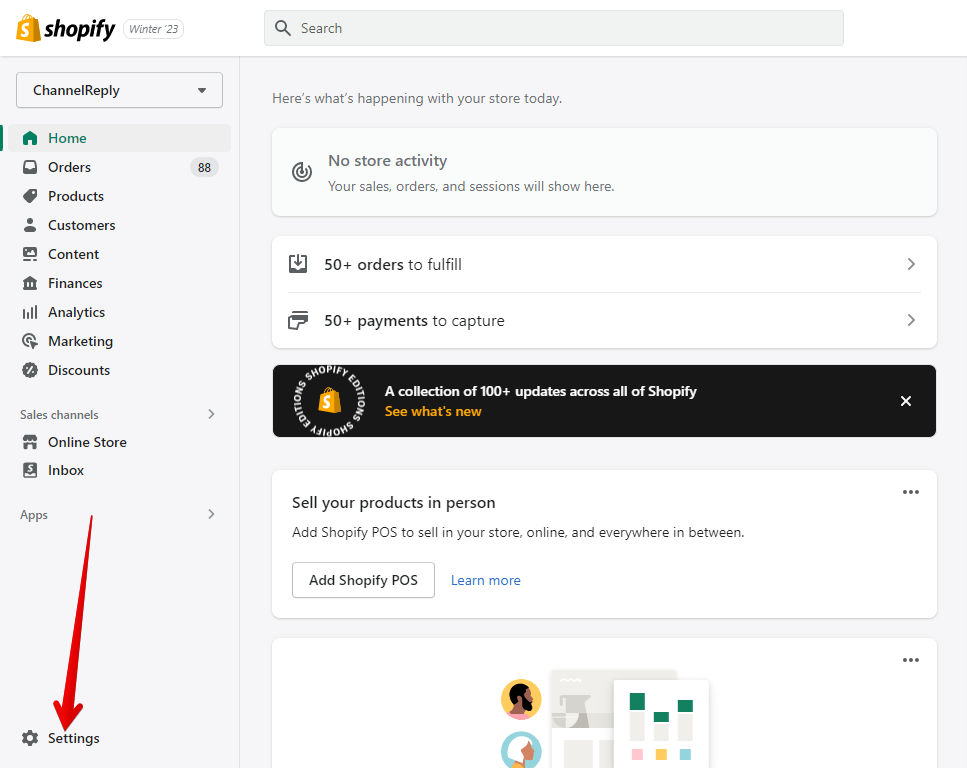Click the Orders inbox icon
Screen dimensions: 967x768
(30, 167)
